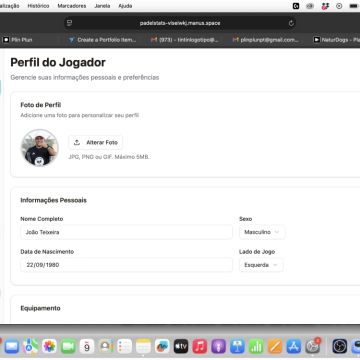Screen dimensions: 360x360
Task: Open the Janela menu
Action: pos(102,6)
